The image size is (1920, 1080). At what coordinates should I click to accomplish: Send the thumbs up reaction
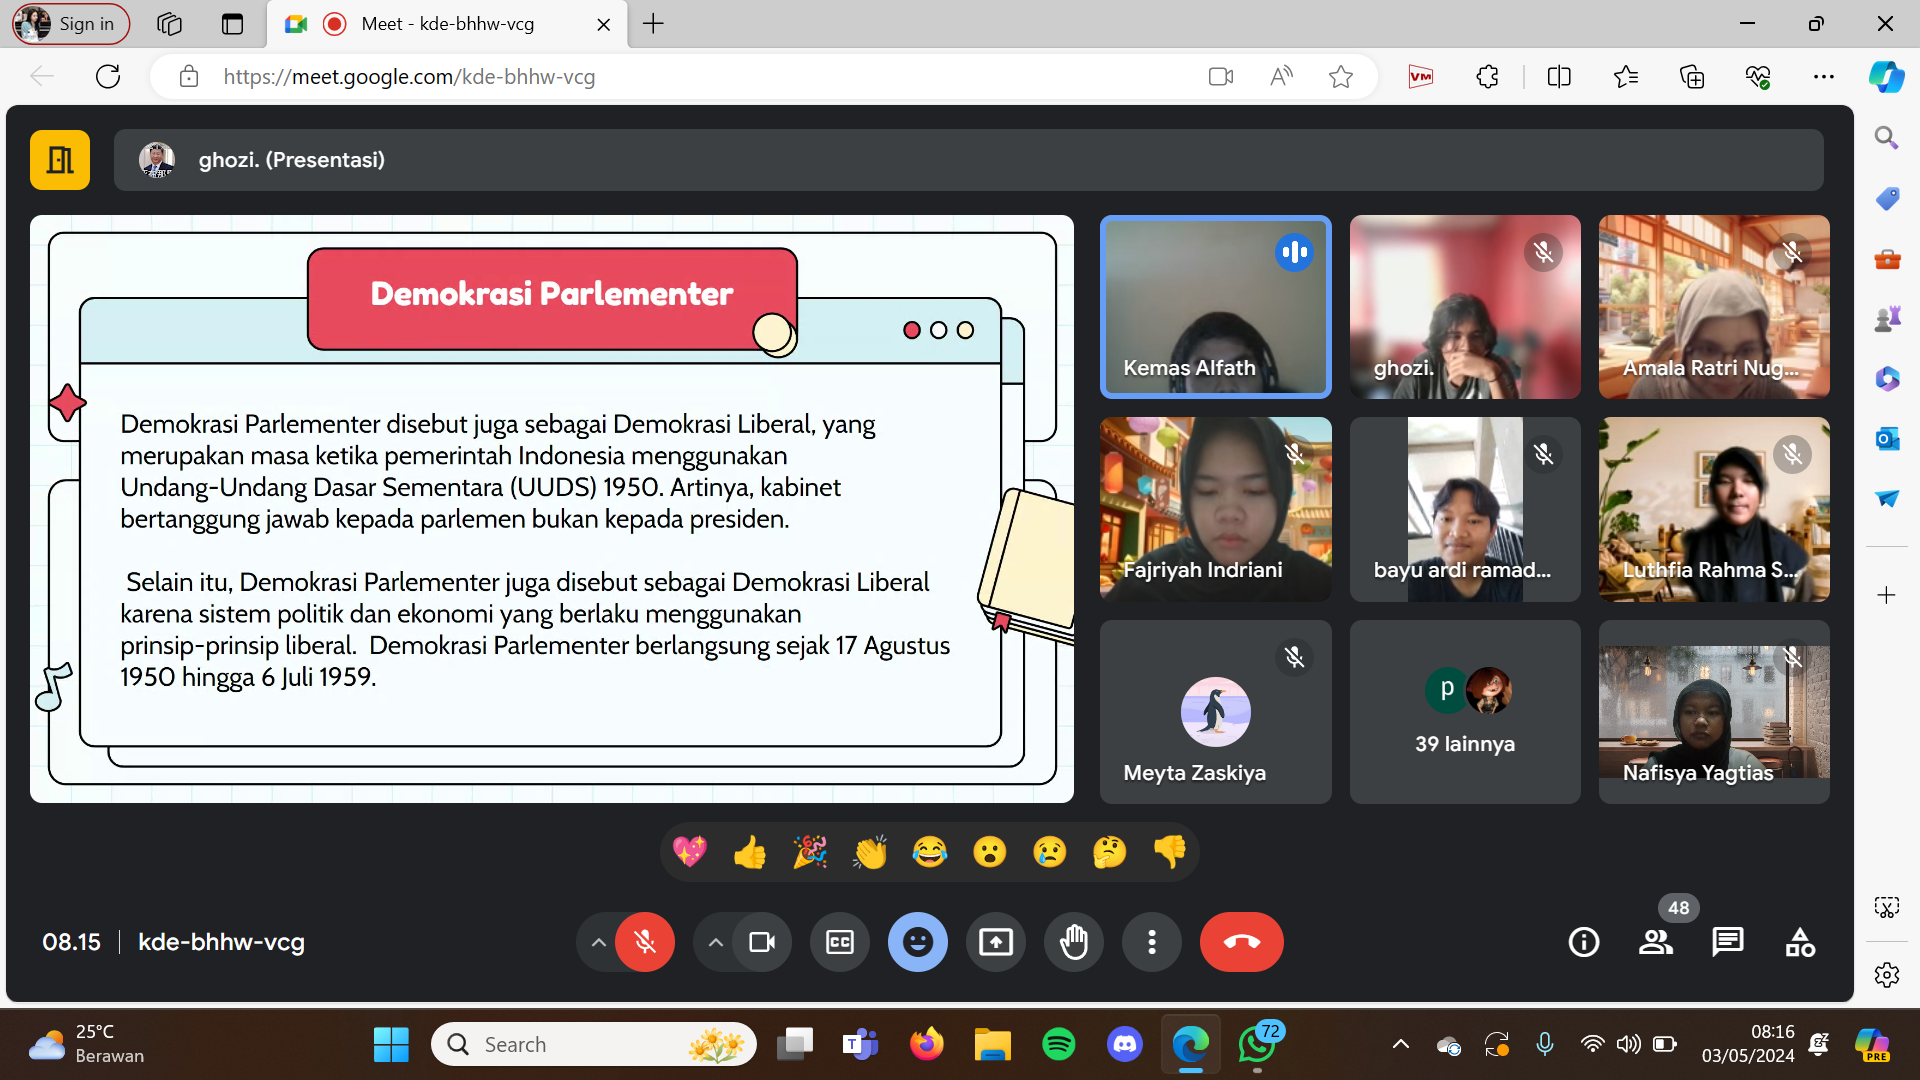[750, 852]
